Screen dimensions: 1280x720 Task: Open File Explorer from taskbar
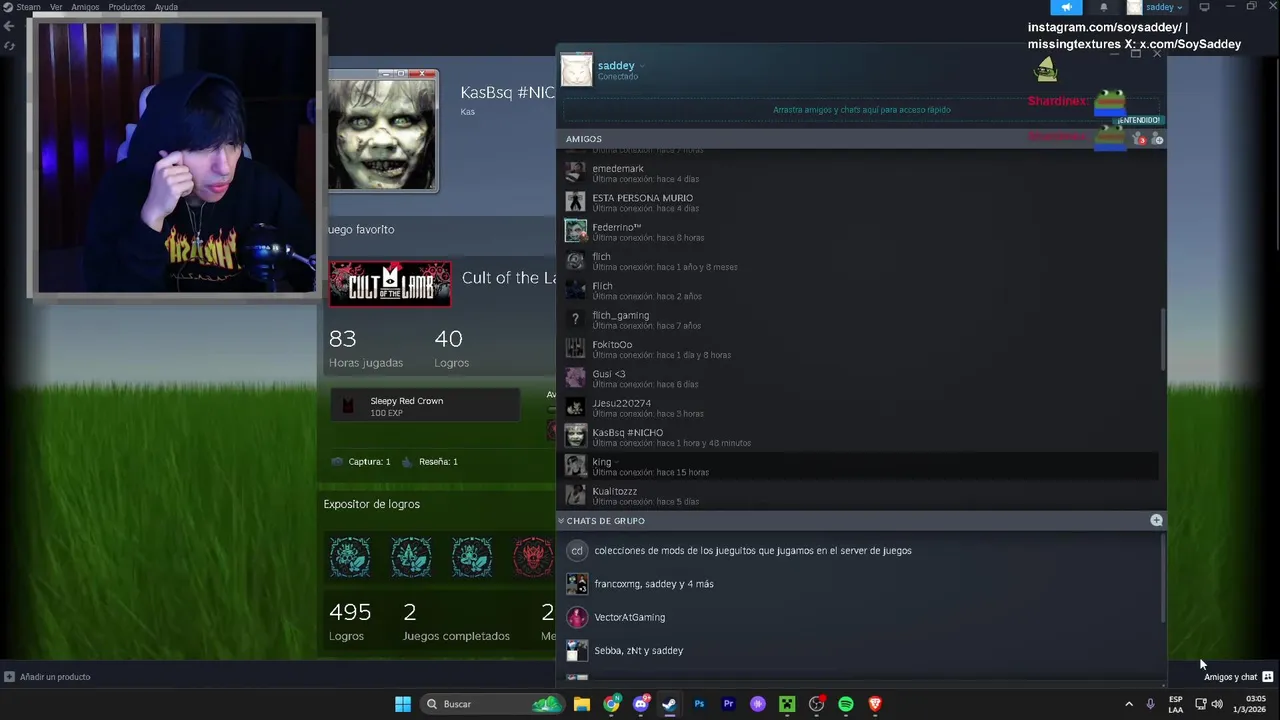tap(581, 704)
